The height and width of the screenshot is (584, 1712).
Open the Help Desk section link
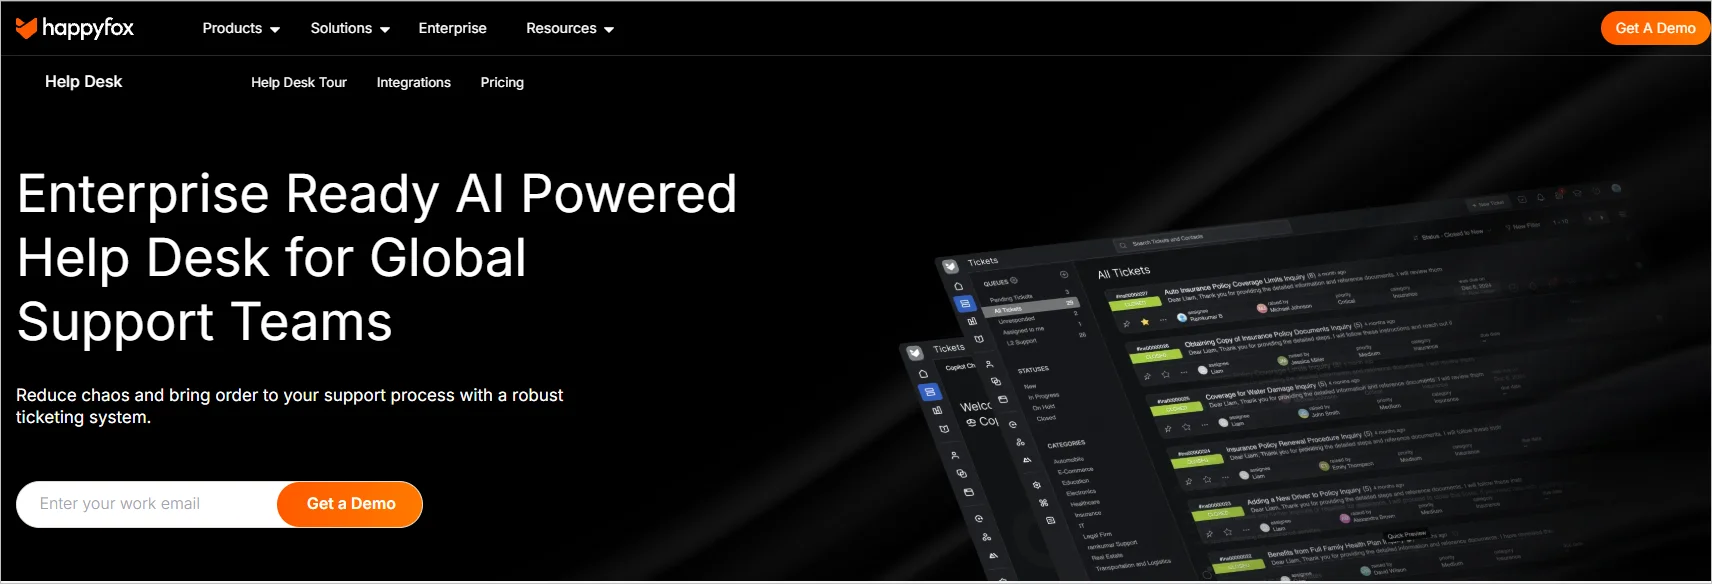[83, 82]
